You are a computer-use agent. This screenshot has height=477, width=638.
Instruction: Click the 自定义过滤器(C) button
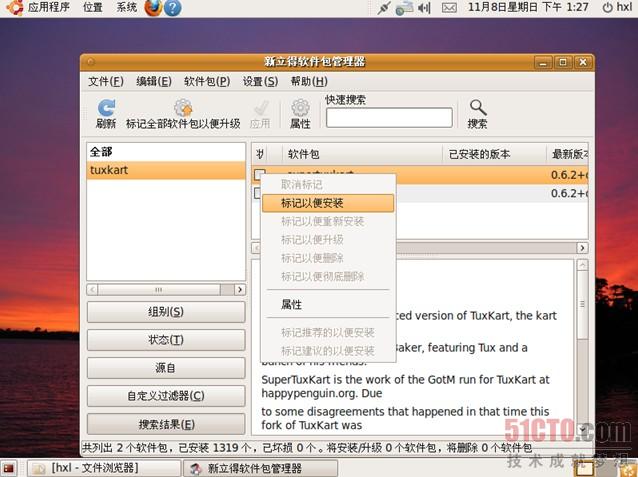click(x=166, y=396)
